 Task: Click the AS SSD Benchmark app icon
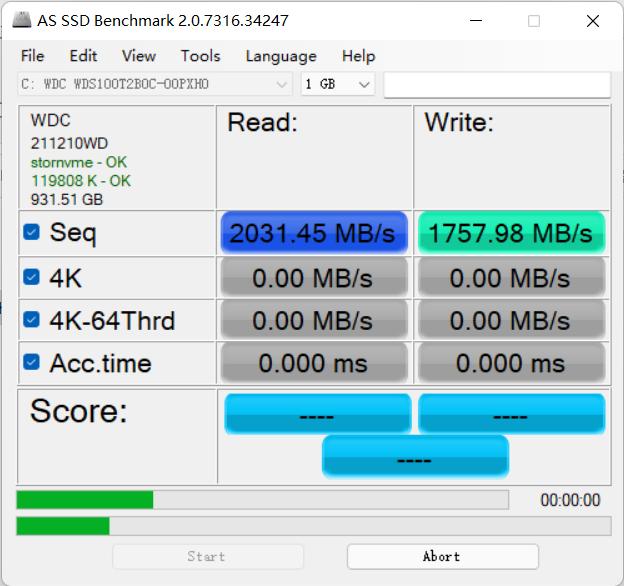[x=21, y=20]
